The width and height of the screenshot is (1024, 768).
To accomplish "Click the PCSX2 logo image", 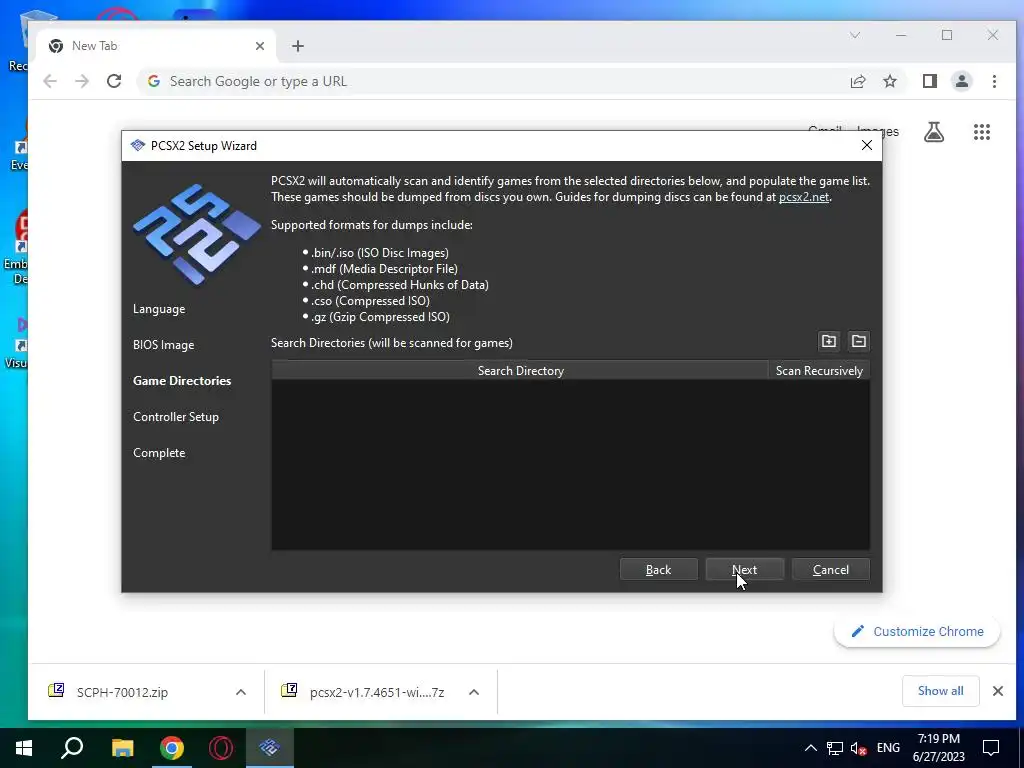I will click(x=196, y=234).
